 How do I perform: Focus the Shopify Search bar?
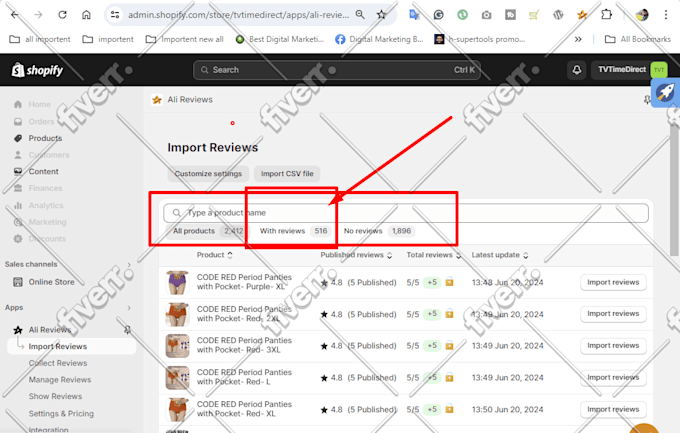coord(337,70)
